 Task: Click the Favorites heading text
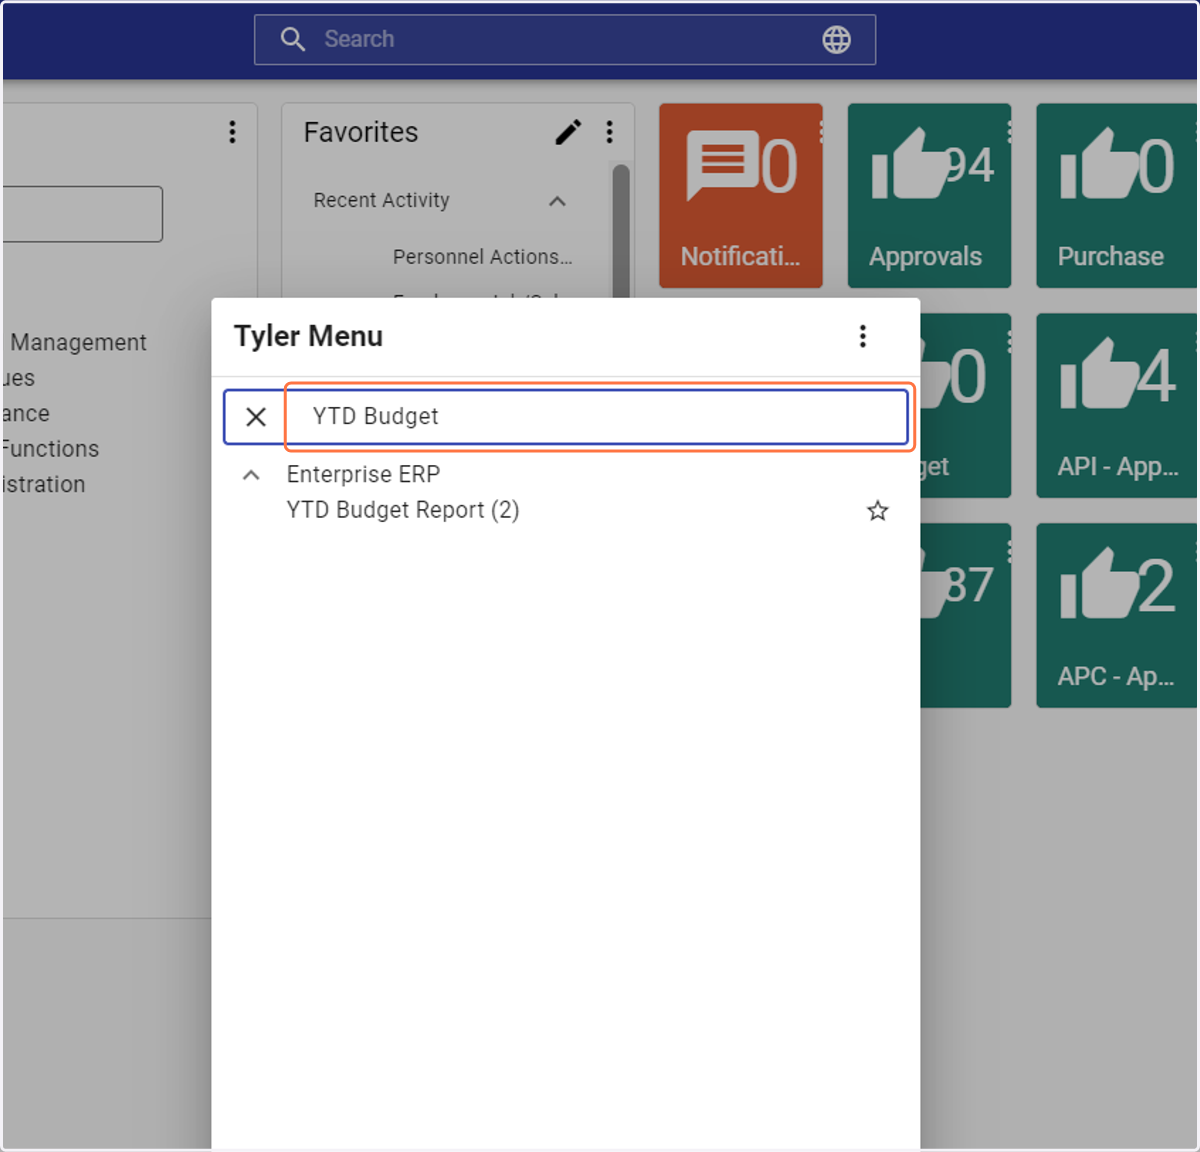(361, 132)
